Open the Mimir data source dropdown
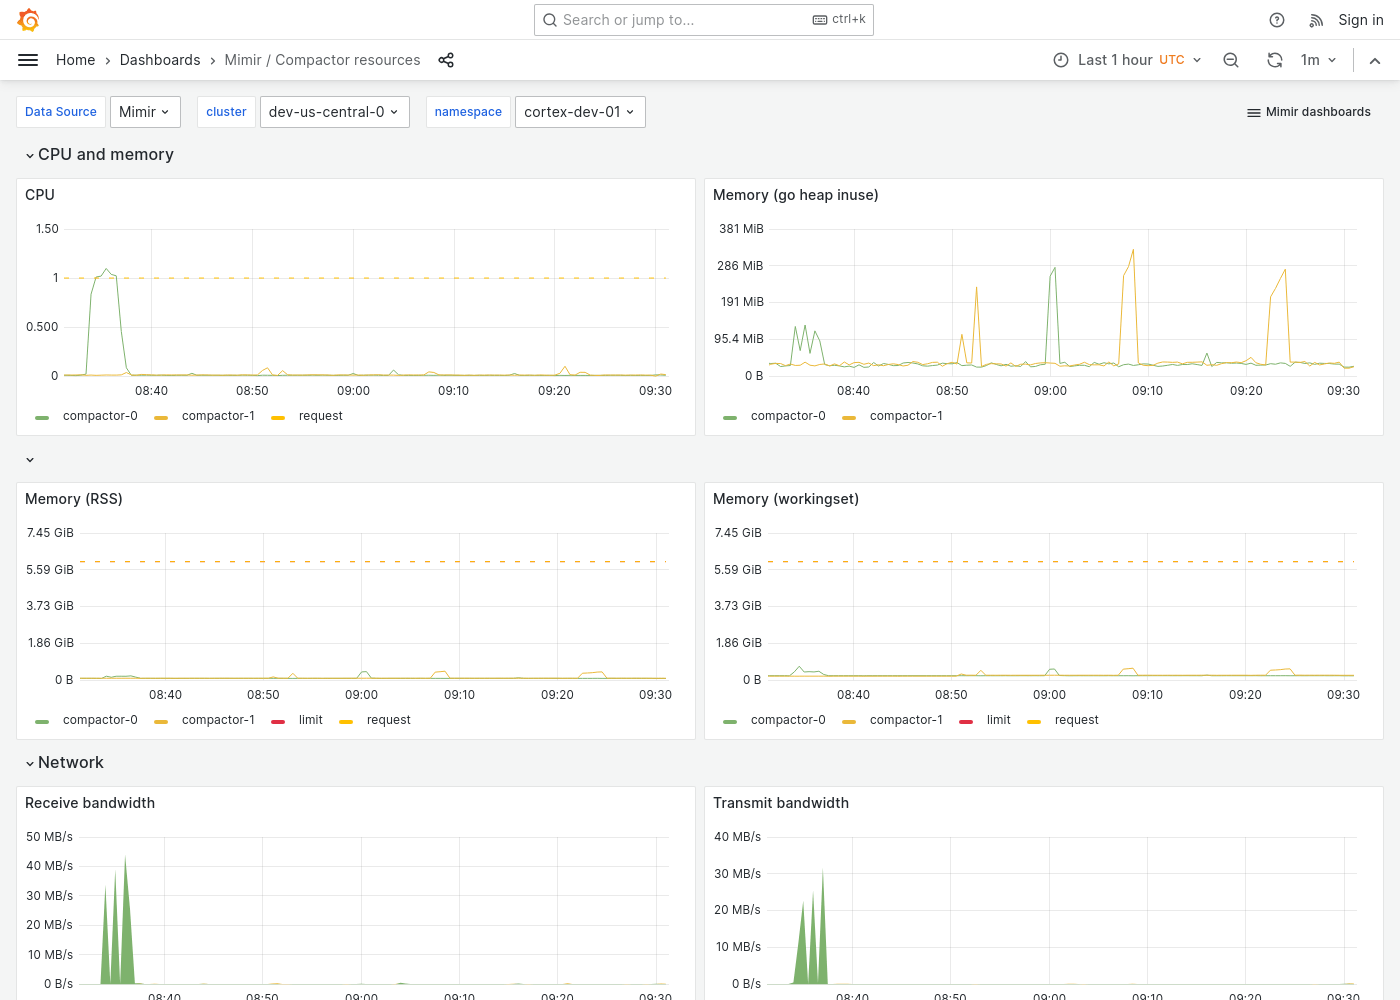 [145, 112]
